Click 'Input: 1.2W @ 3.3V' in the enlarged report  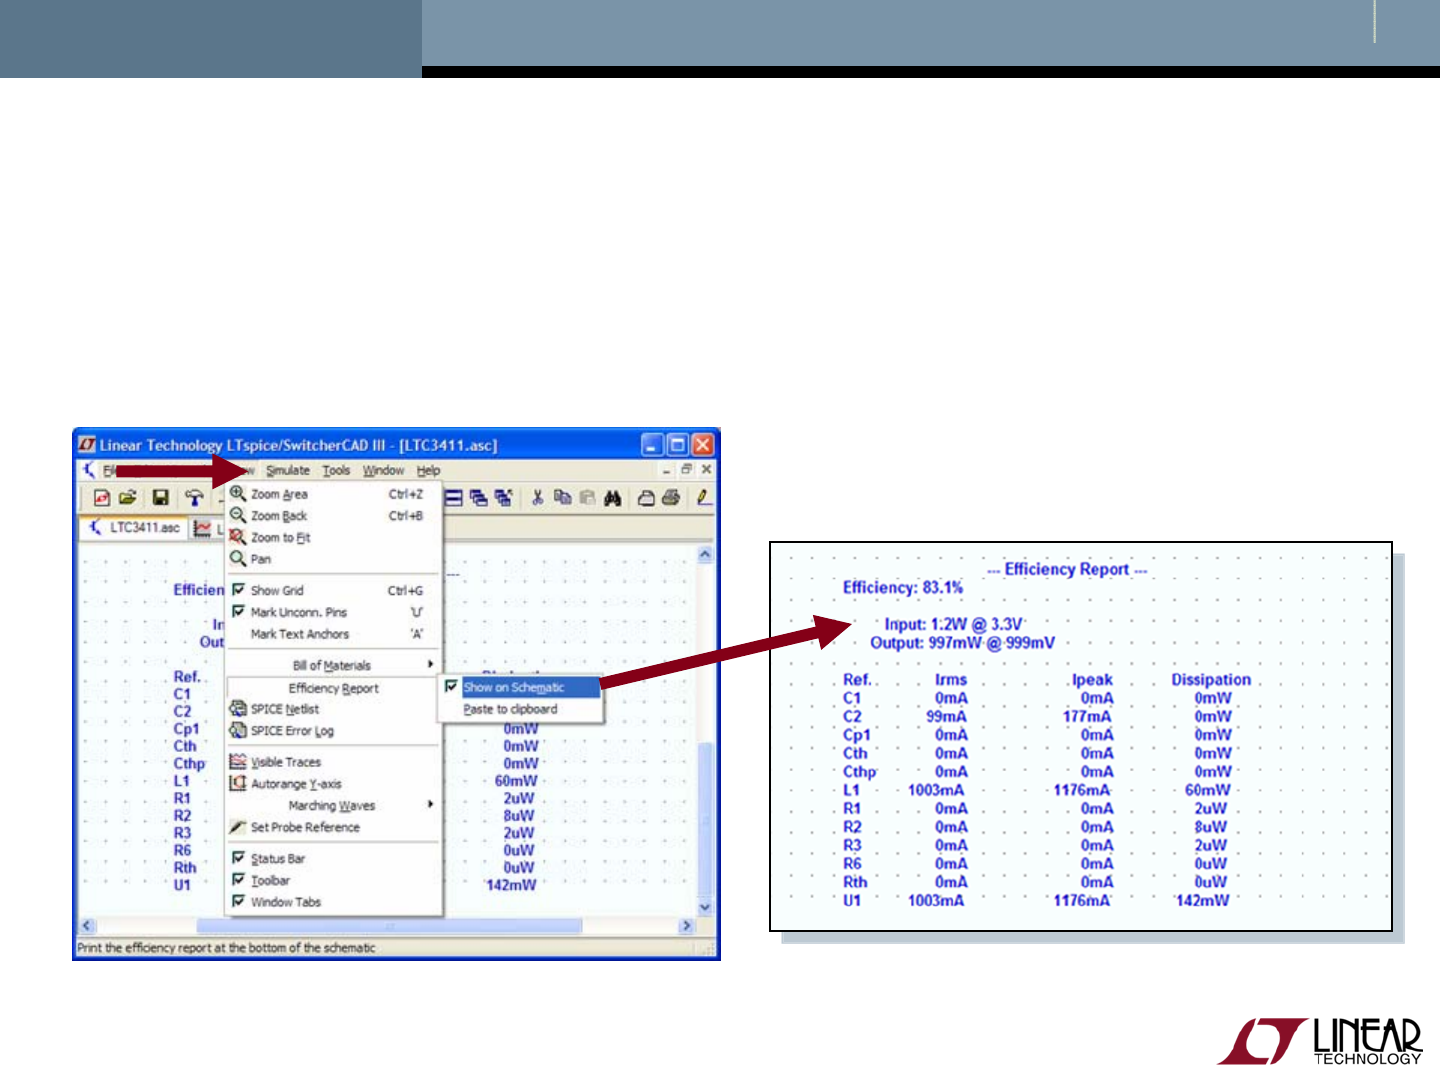pos(953,625)
